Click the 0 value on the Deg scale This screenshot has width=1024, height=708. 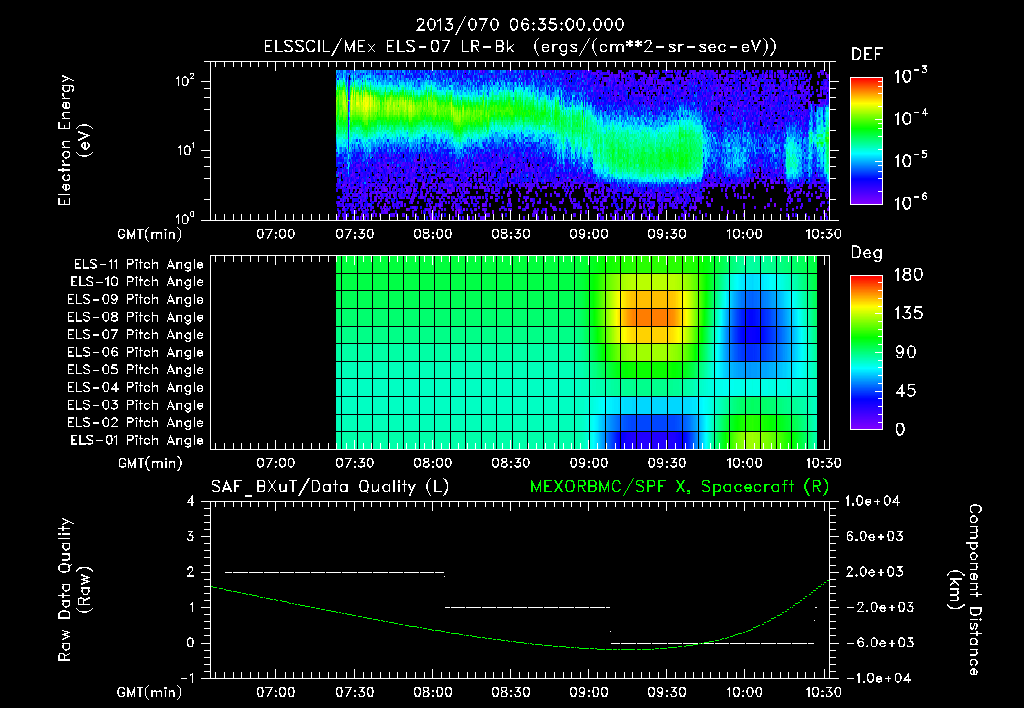click(900, 429)
